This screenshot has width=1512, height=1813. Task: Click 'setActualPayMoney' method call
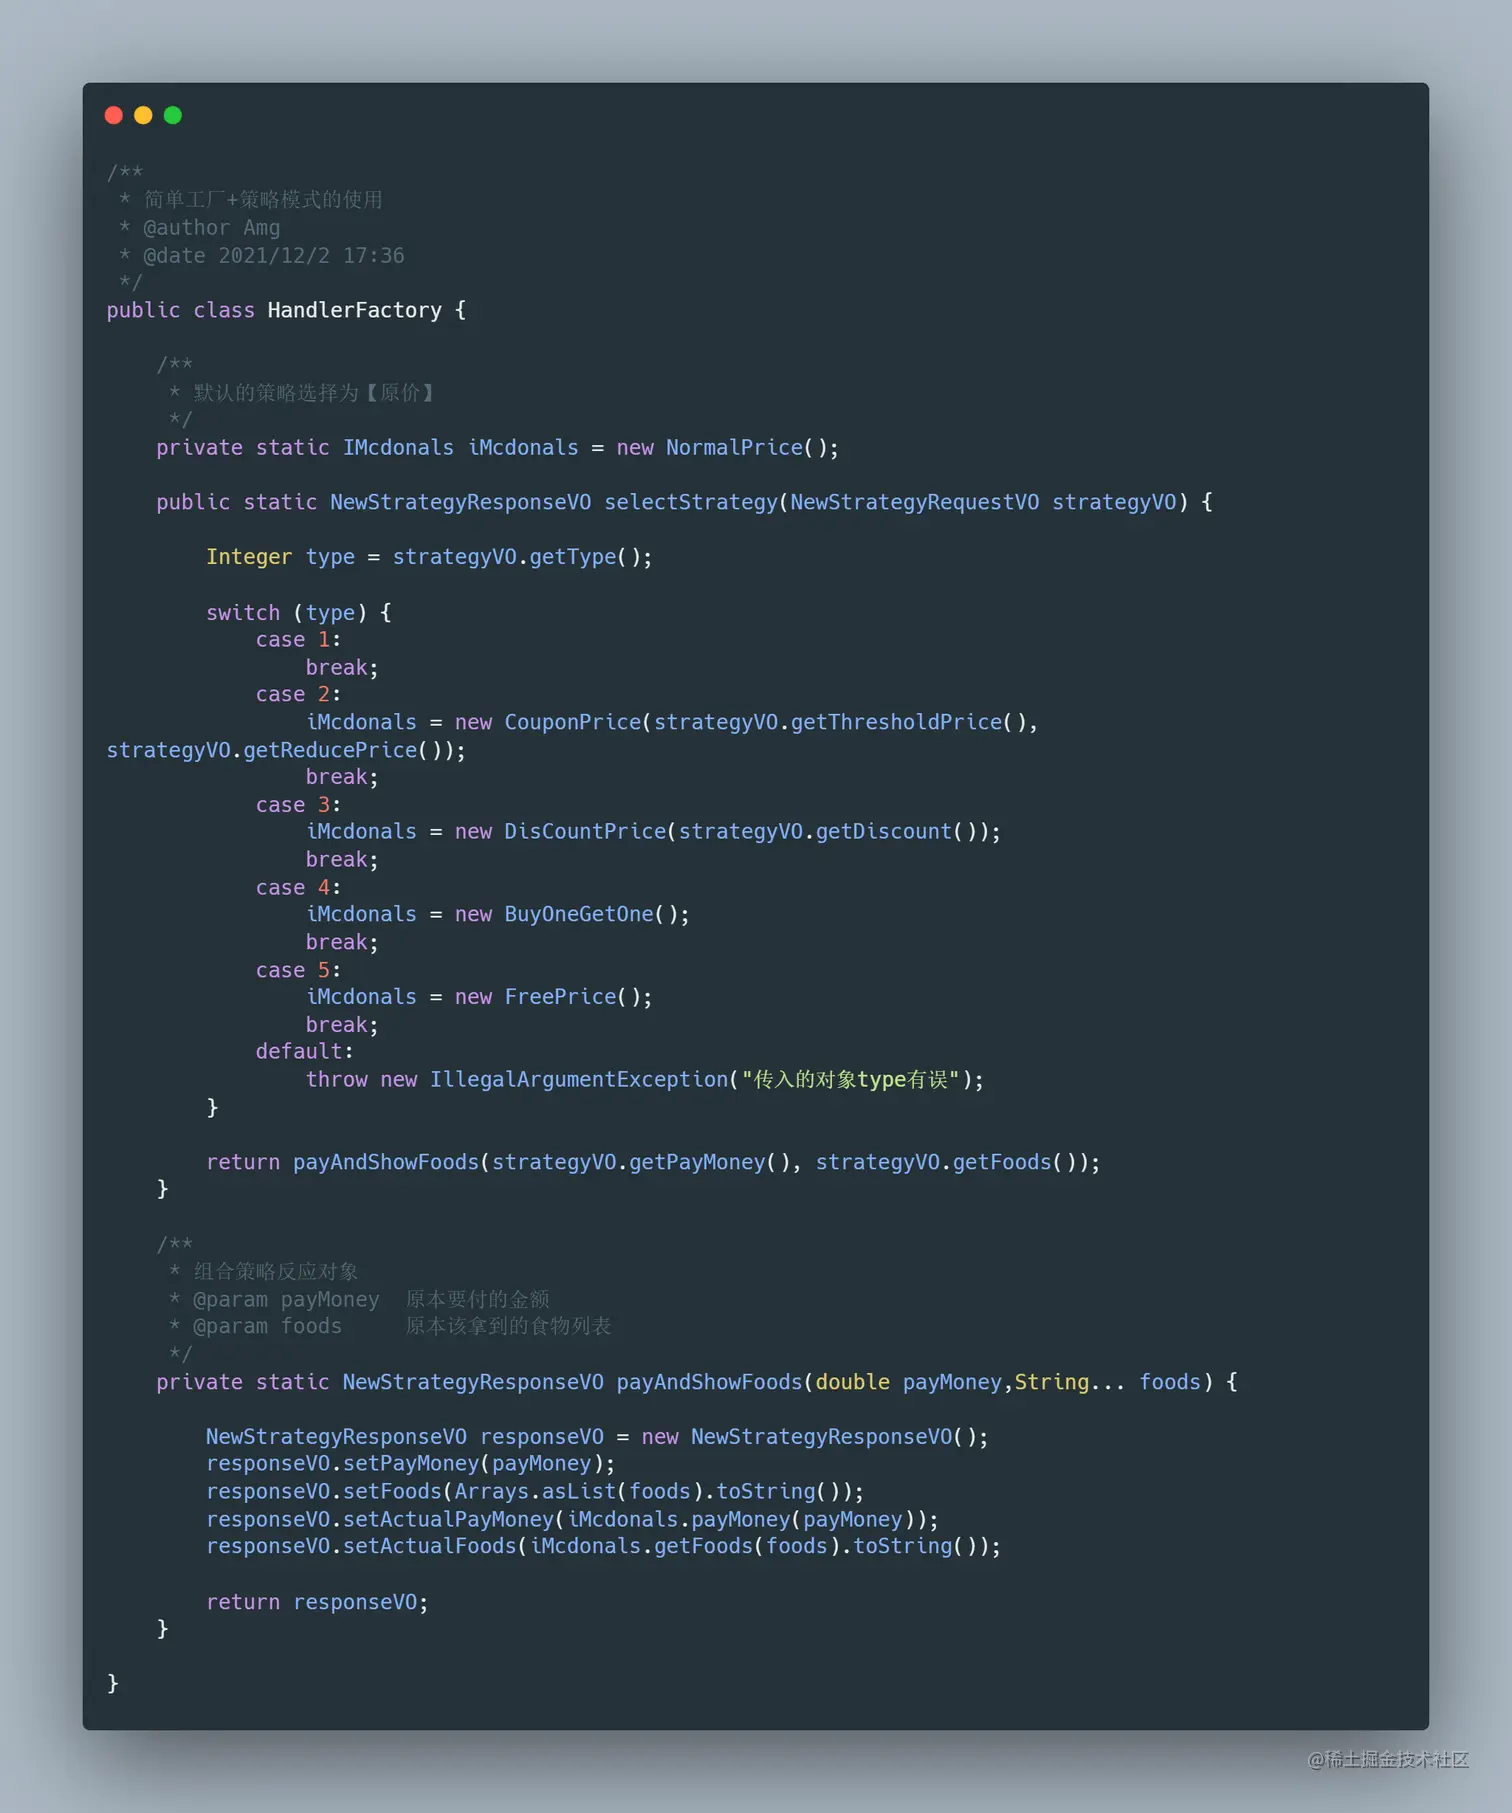click(x=448, y=1520)
